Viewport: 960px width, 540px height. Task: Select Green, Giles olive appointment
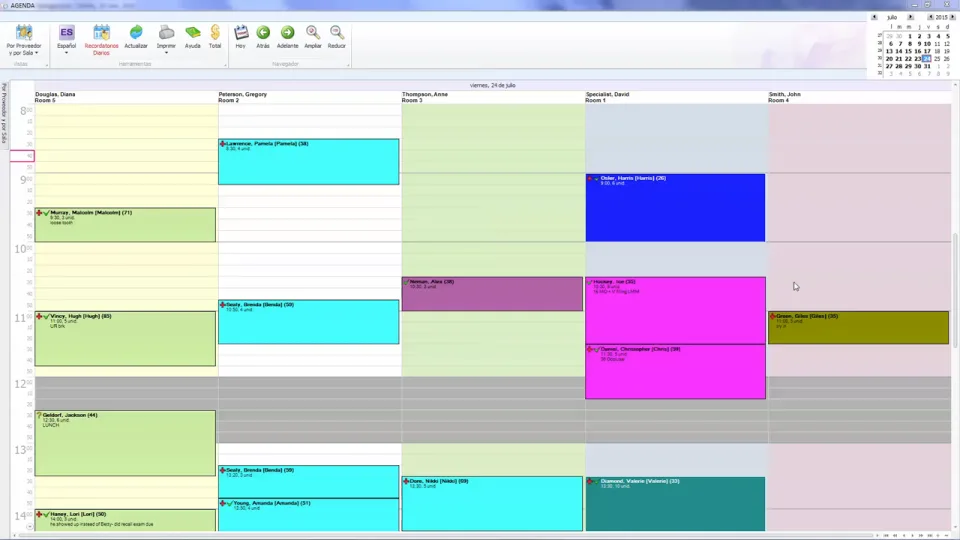pyautogui.click(x=858, y=328)
